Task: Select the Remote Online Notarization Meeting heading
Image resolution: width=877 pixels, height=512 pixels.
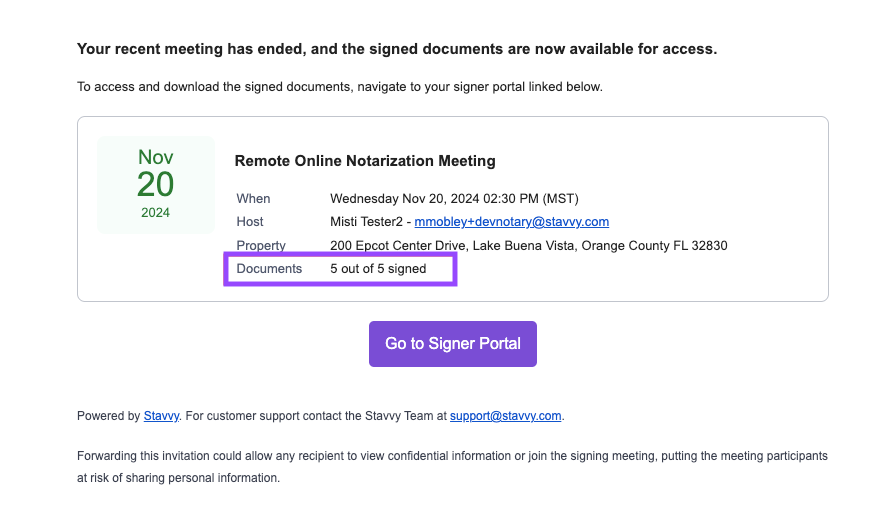Action: point(365,161)
